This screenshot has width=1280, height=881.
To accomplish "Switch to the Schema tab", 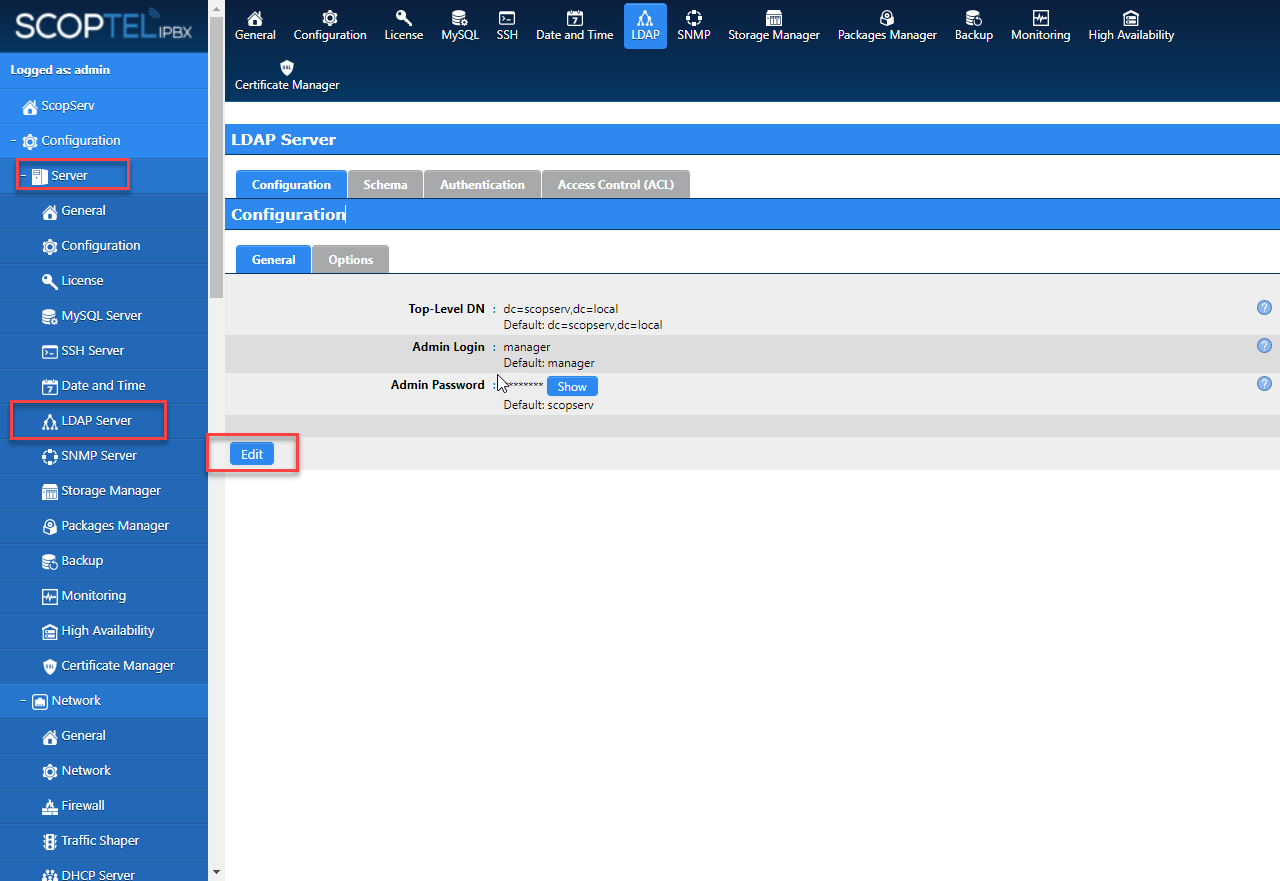I will pyautogui.click(x=385, y=185).
